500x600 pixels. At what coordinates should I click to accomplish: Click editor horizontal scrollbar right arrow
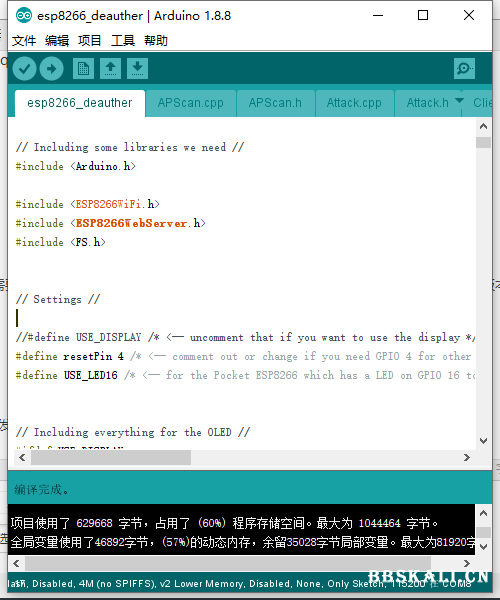(467, 458)
